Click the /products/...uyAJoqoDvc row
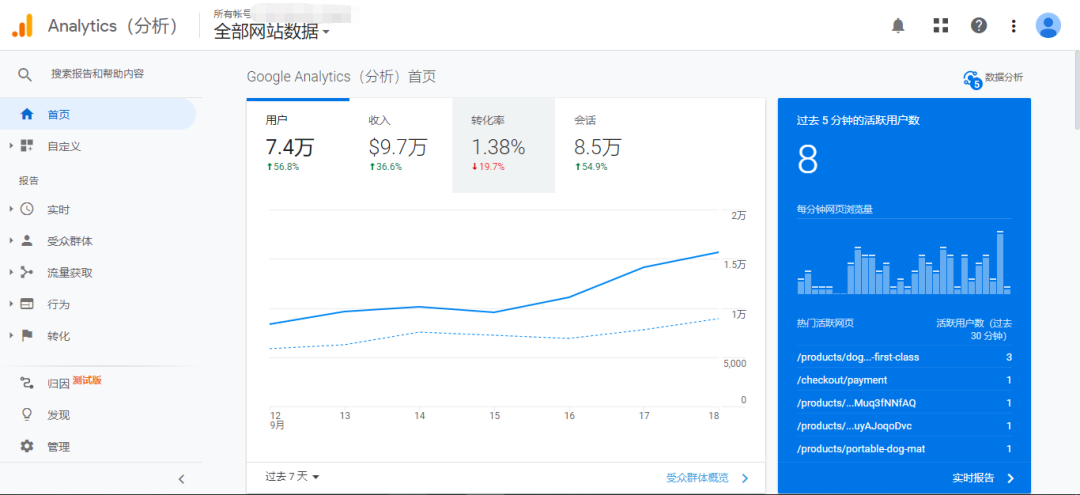1080x495 pixels. pos(904,426)
